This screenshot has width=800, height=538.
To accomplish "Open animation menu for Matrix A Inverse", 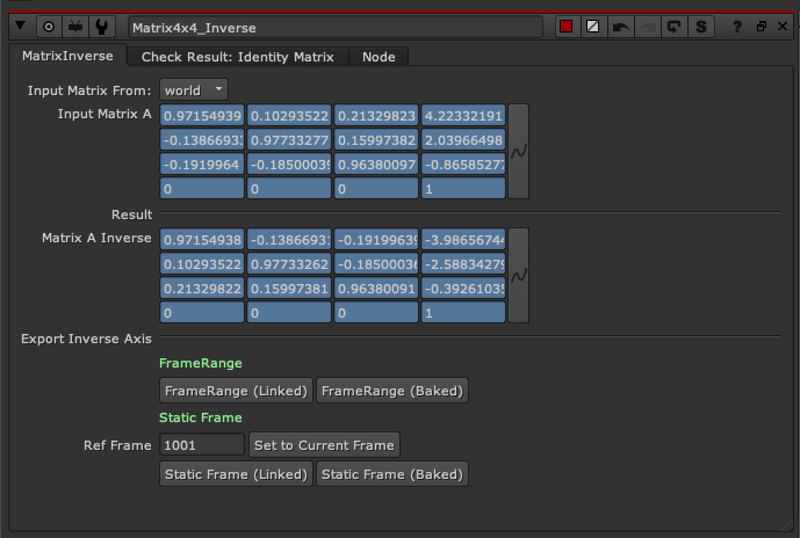I will (x=518, y=276).
